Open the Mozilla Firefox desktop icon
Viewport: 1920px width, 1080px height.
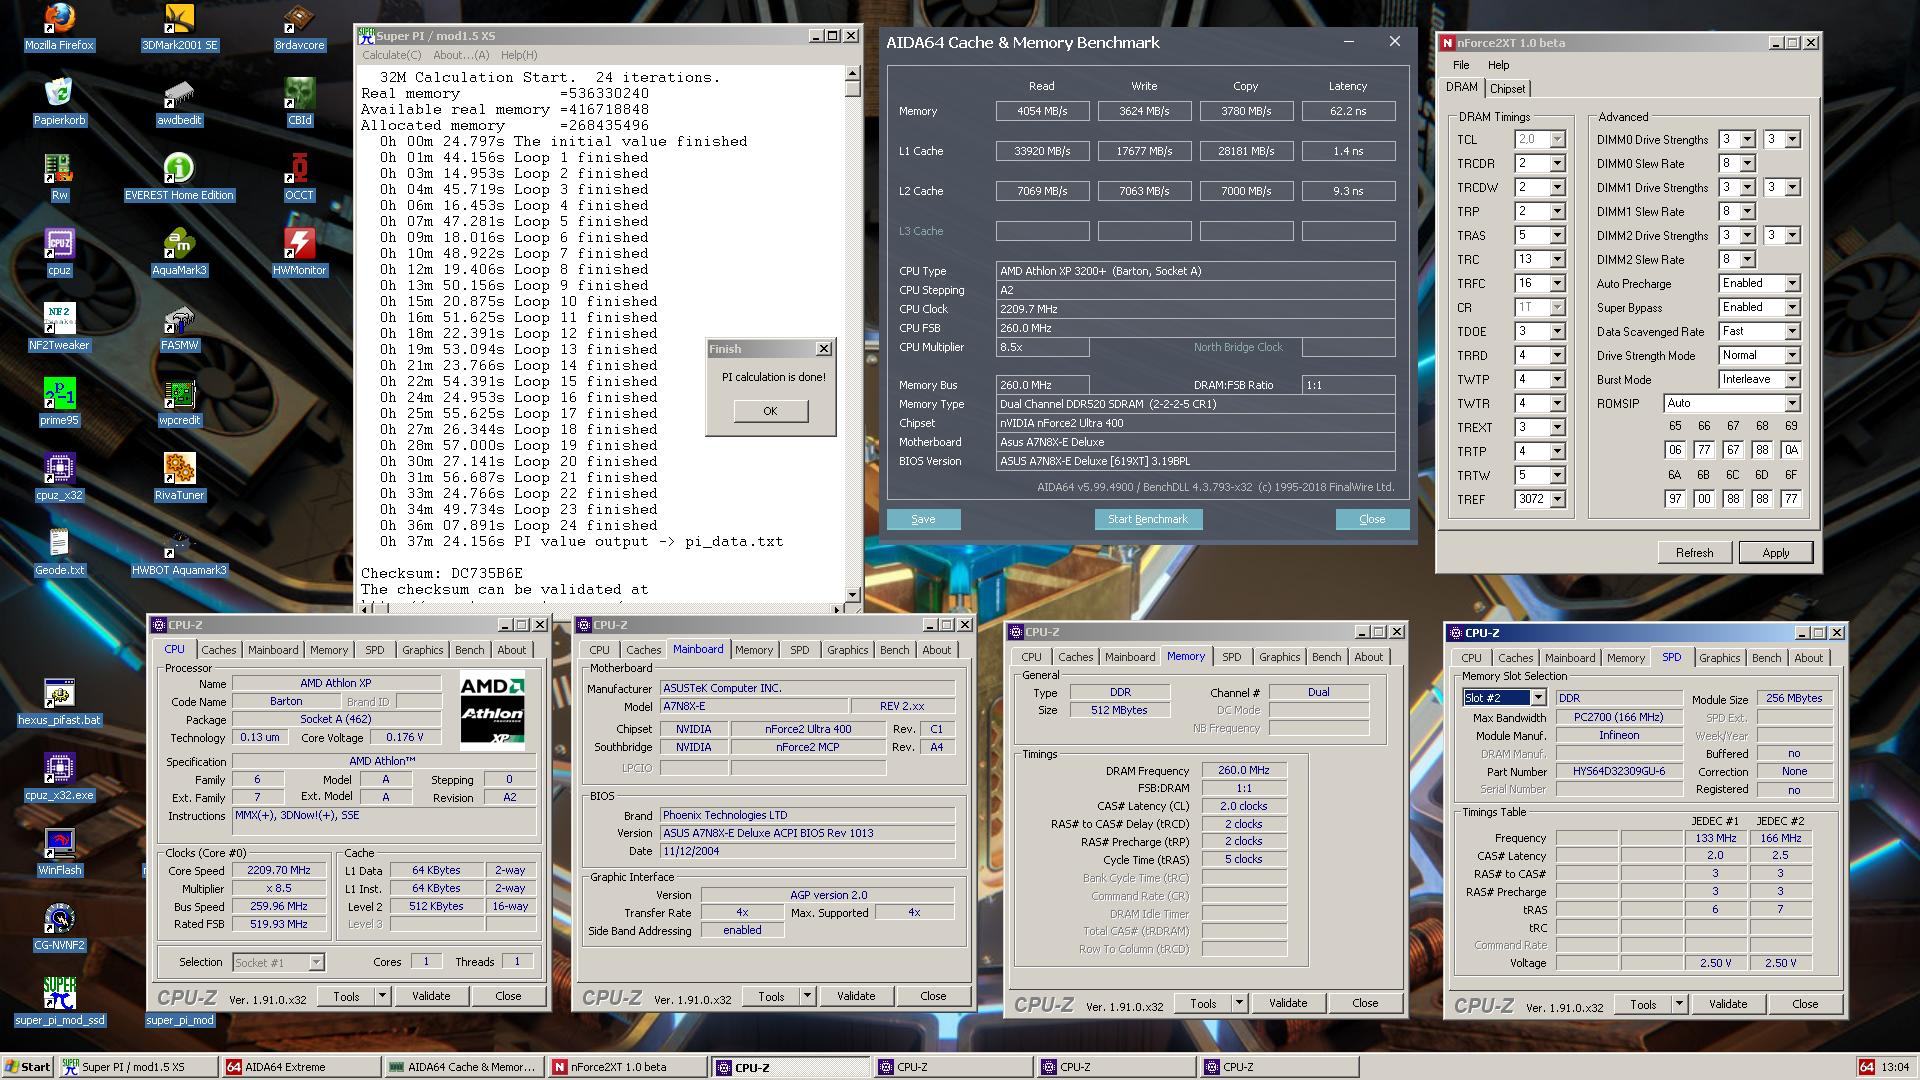[59, 27]
